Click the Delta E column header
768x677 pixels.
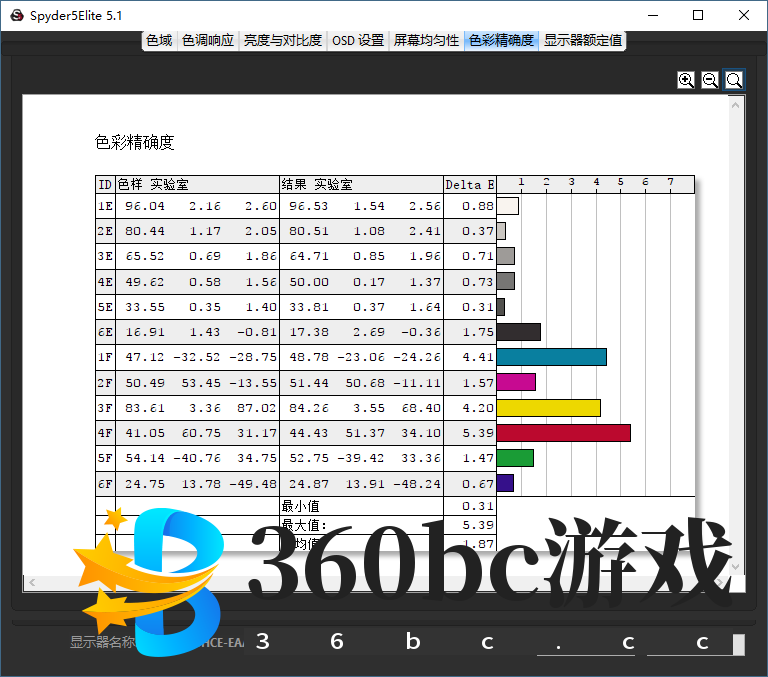pyautogui.click(x=470, y=184)
